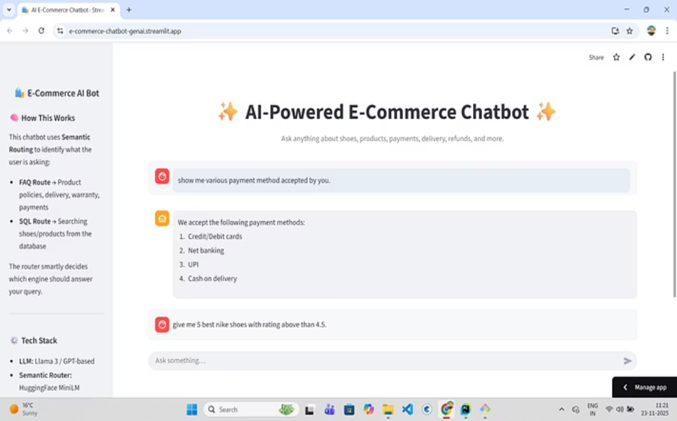The image size is (677, 421).
Task: Click 'LLM: Llama 3 / GPT-based' bullet
Action: 57,361
